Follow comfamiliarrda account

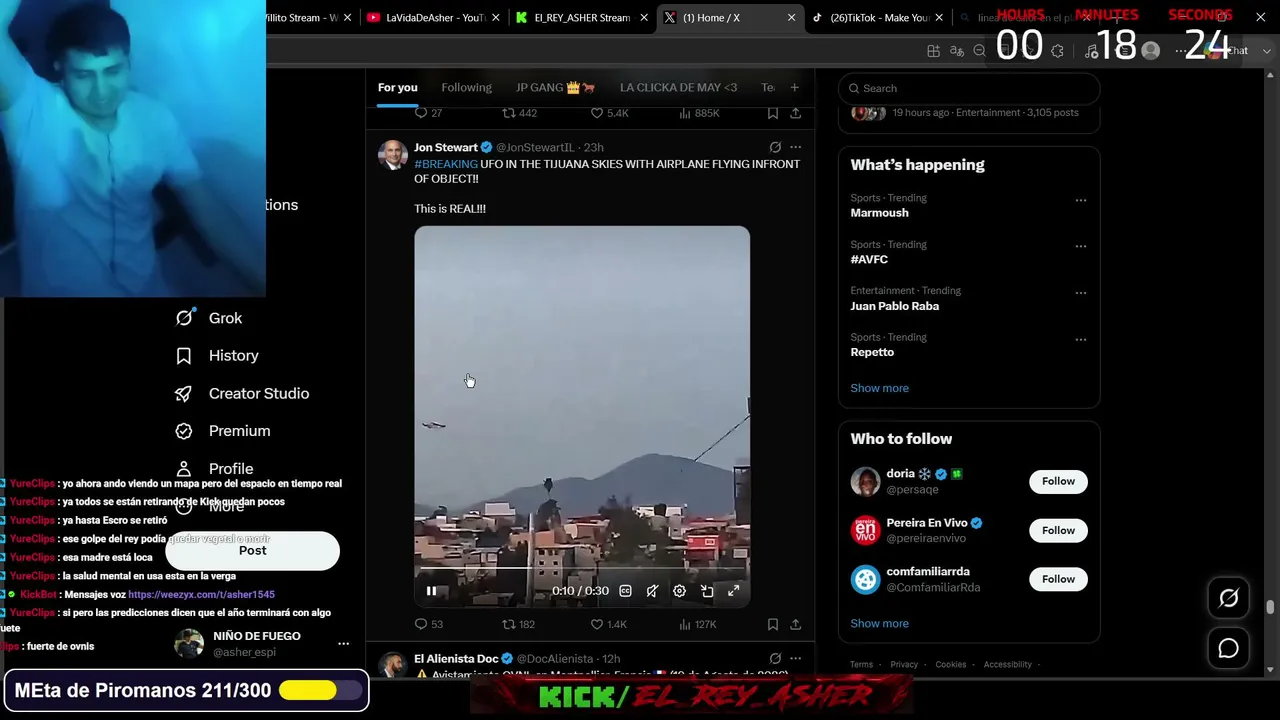pos(1058,579)
